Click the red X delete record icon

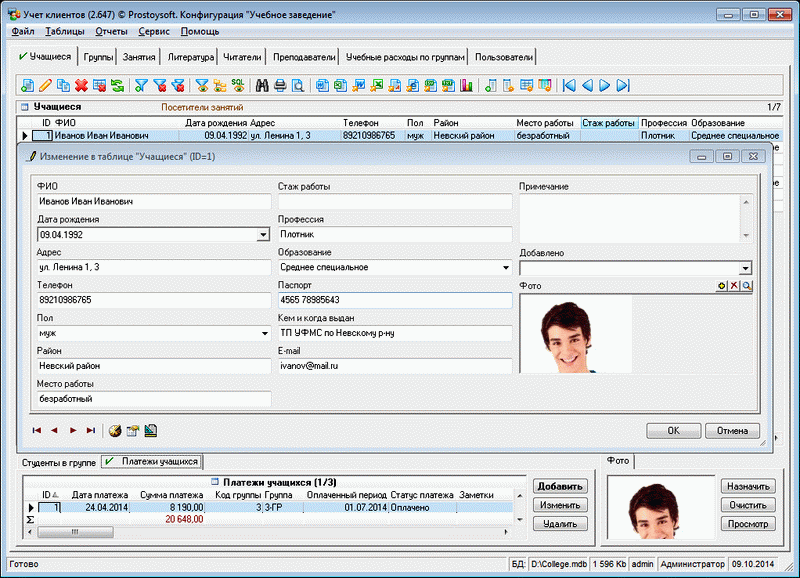point(81,86)
